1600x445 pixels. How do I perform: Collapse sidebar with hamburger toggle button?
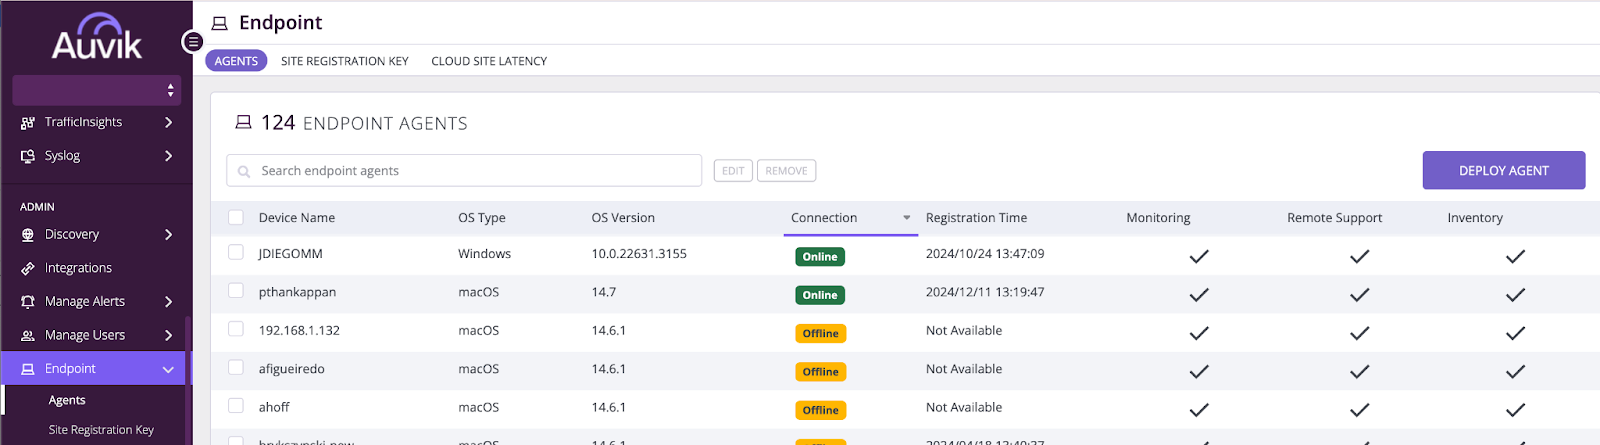pos(193,42)
